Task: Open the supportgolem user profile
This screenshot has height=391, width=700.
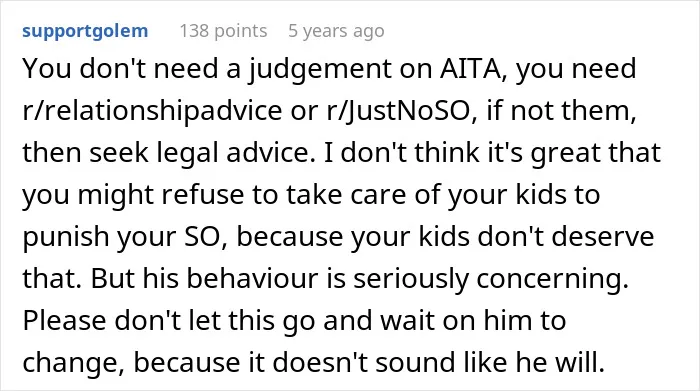Action: tap(85, 31)
